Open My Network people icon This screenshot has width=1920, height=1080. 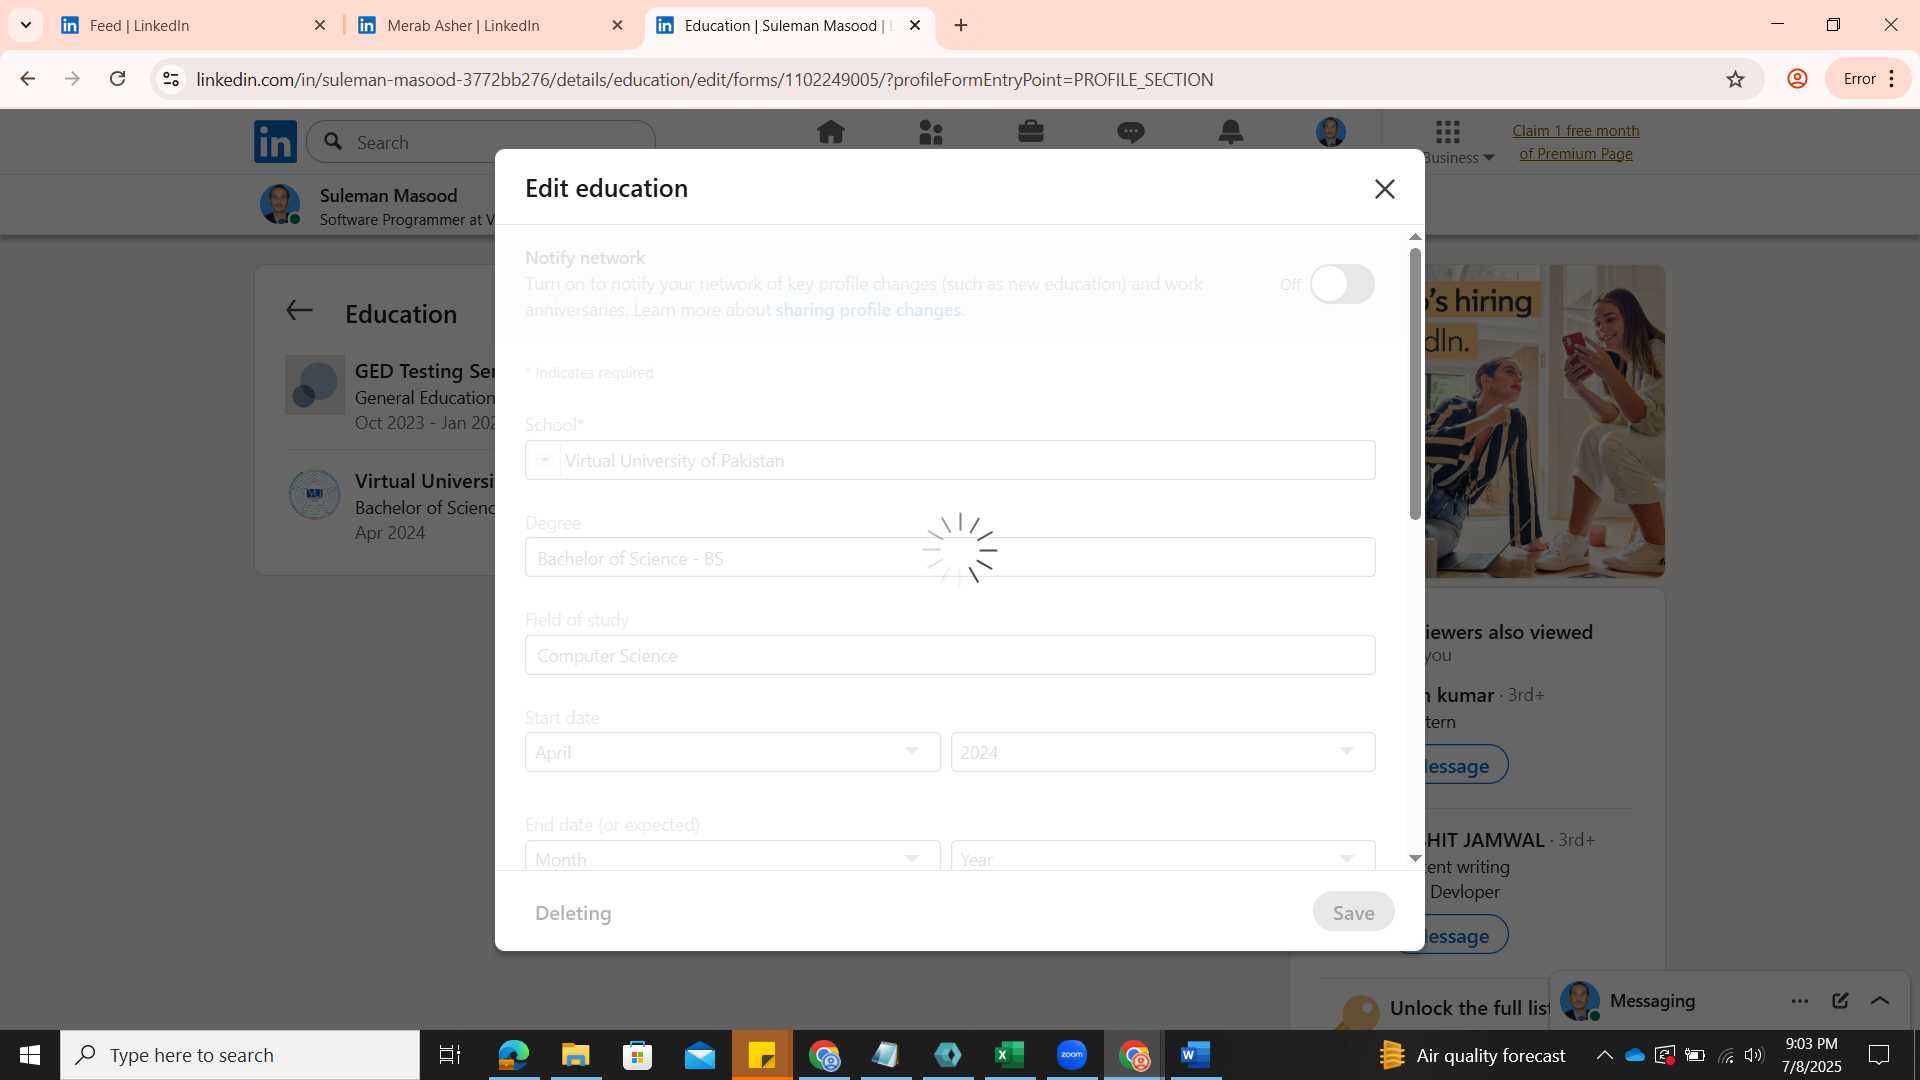pyautogui.click(x=931, y=132)
